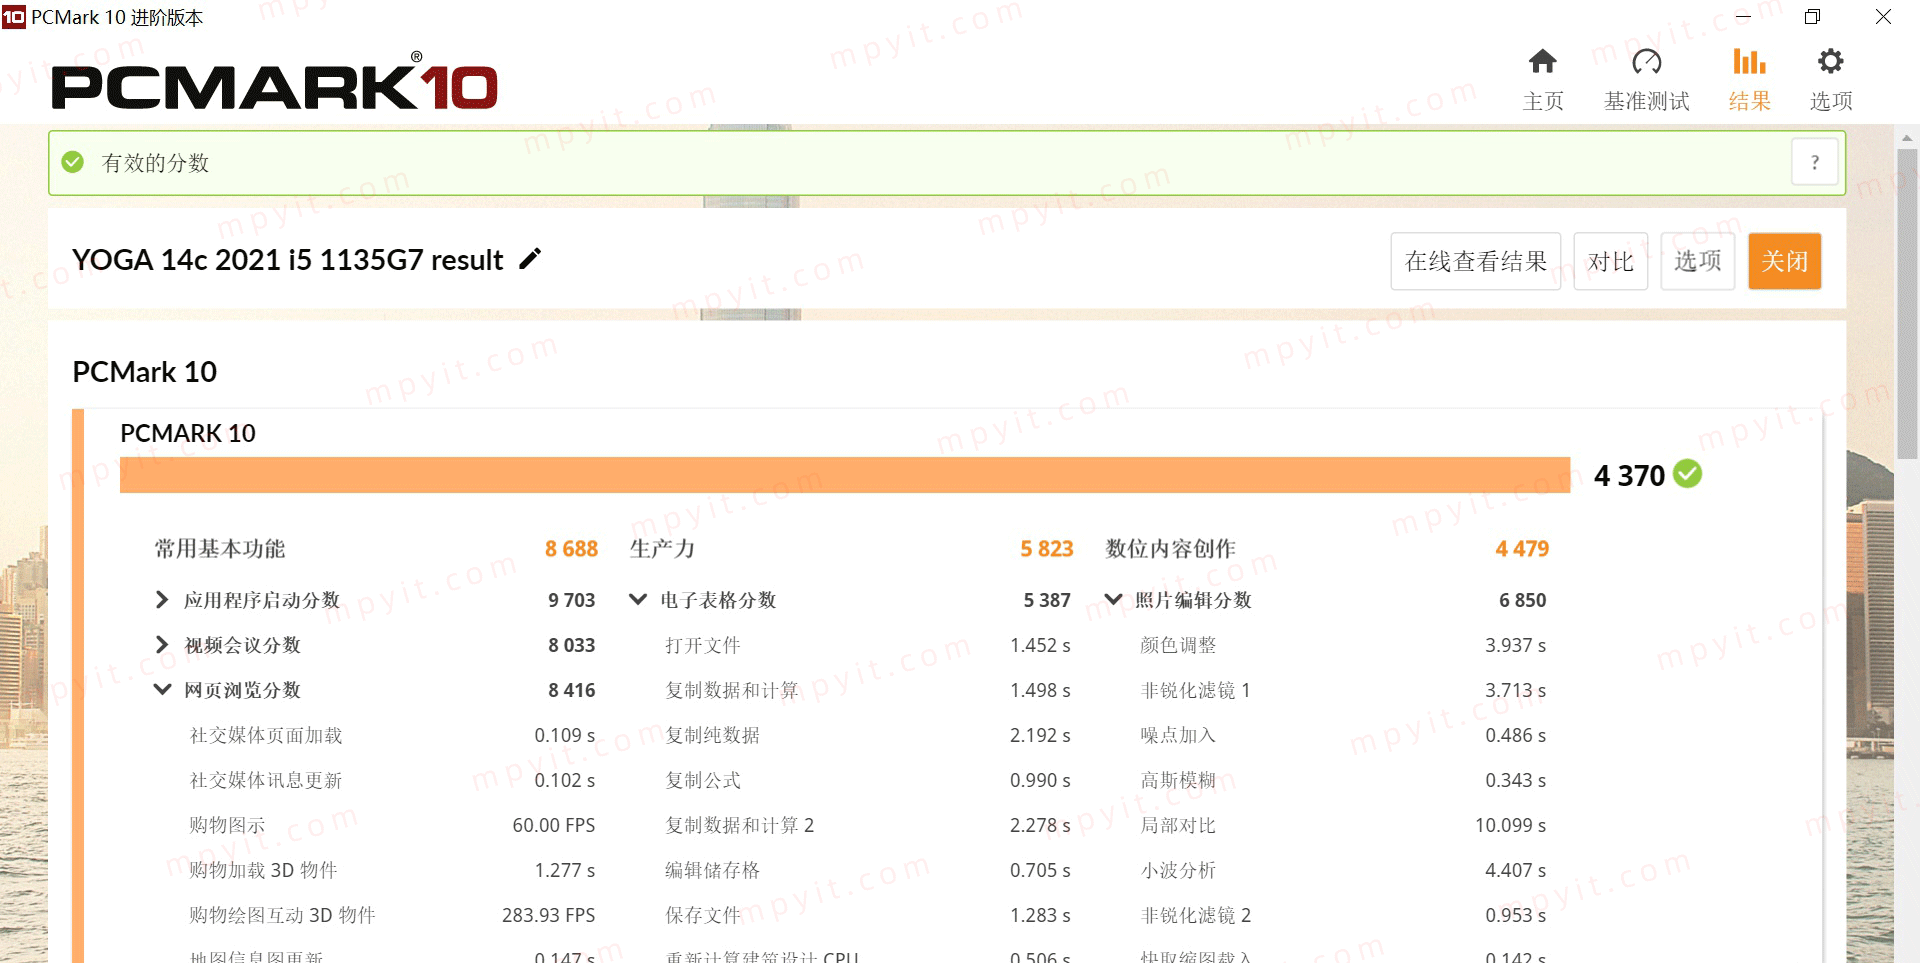Click the PCMark 10 title bar app icon
The image size is (1920, 963).
14,17
